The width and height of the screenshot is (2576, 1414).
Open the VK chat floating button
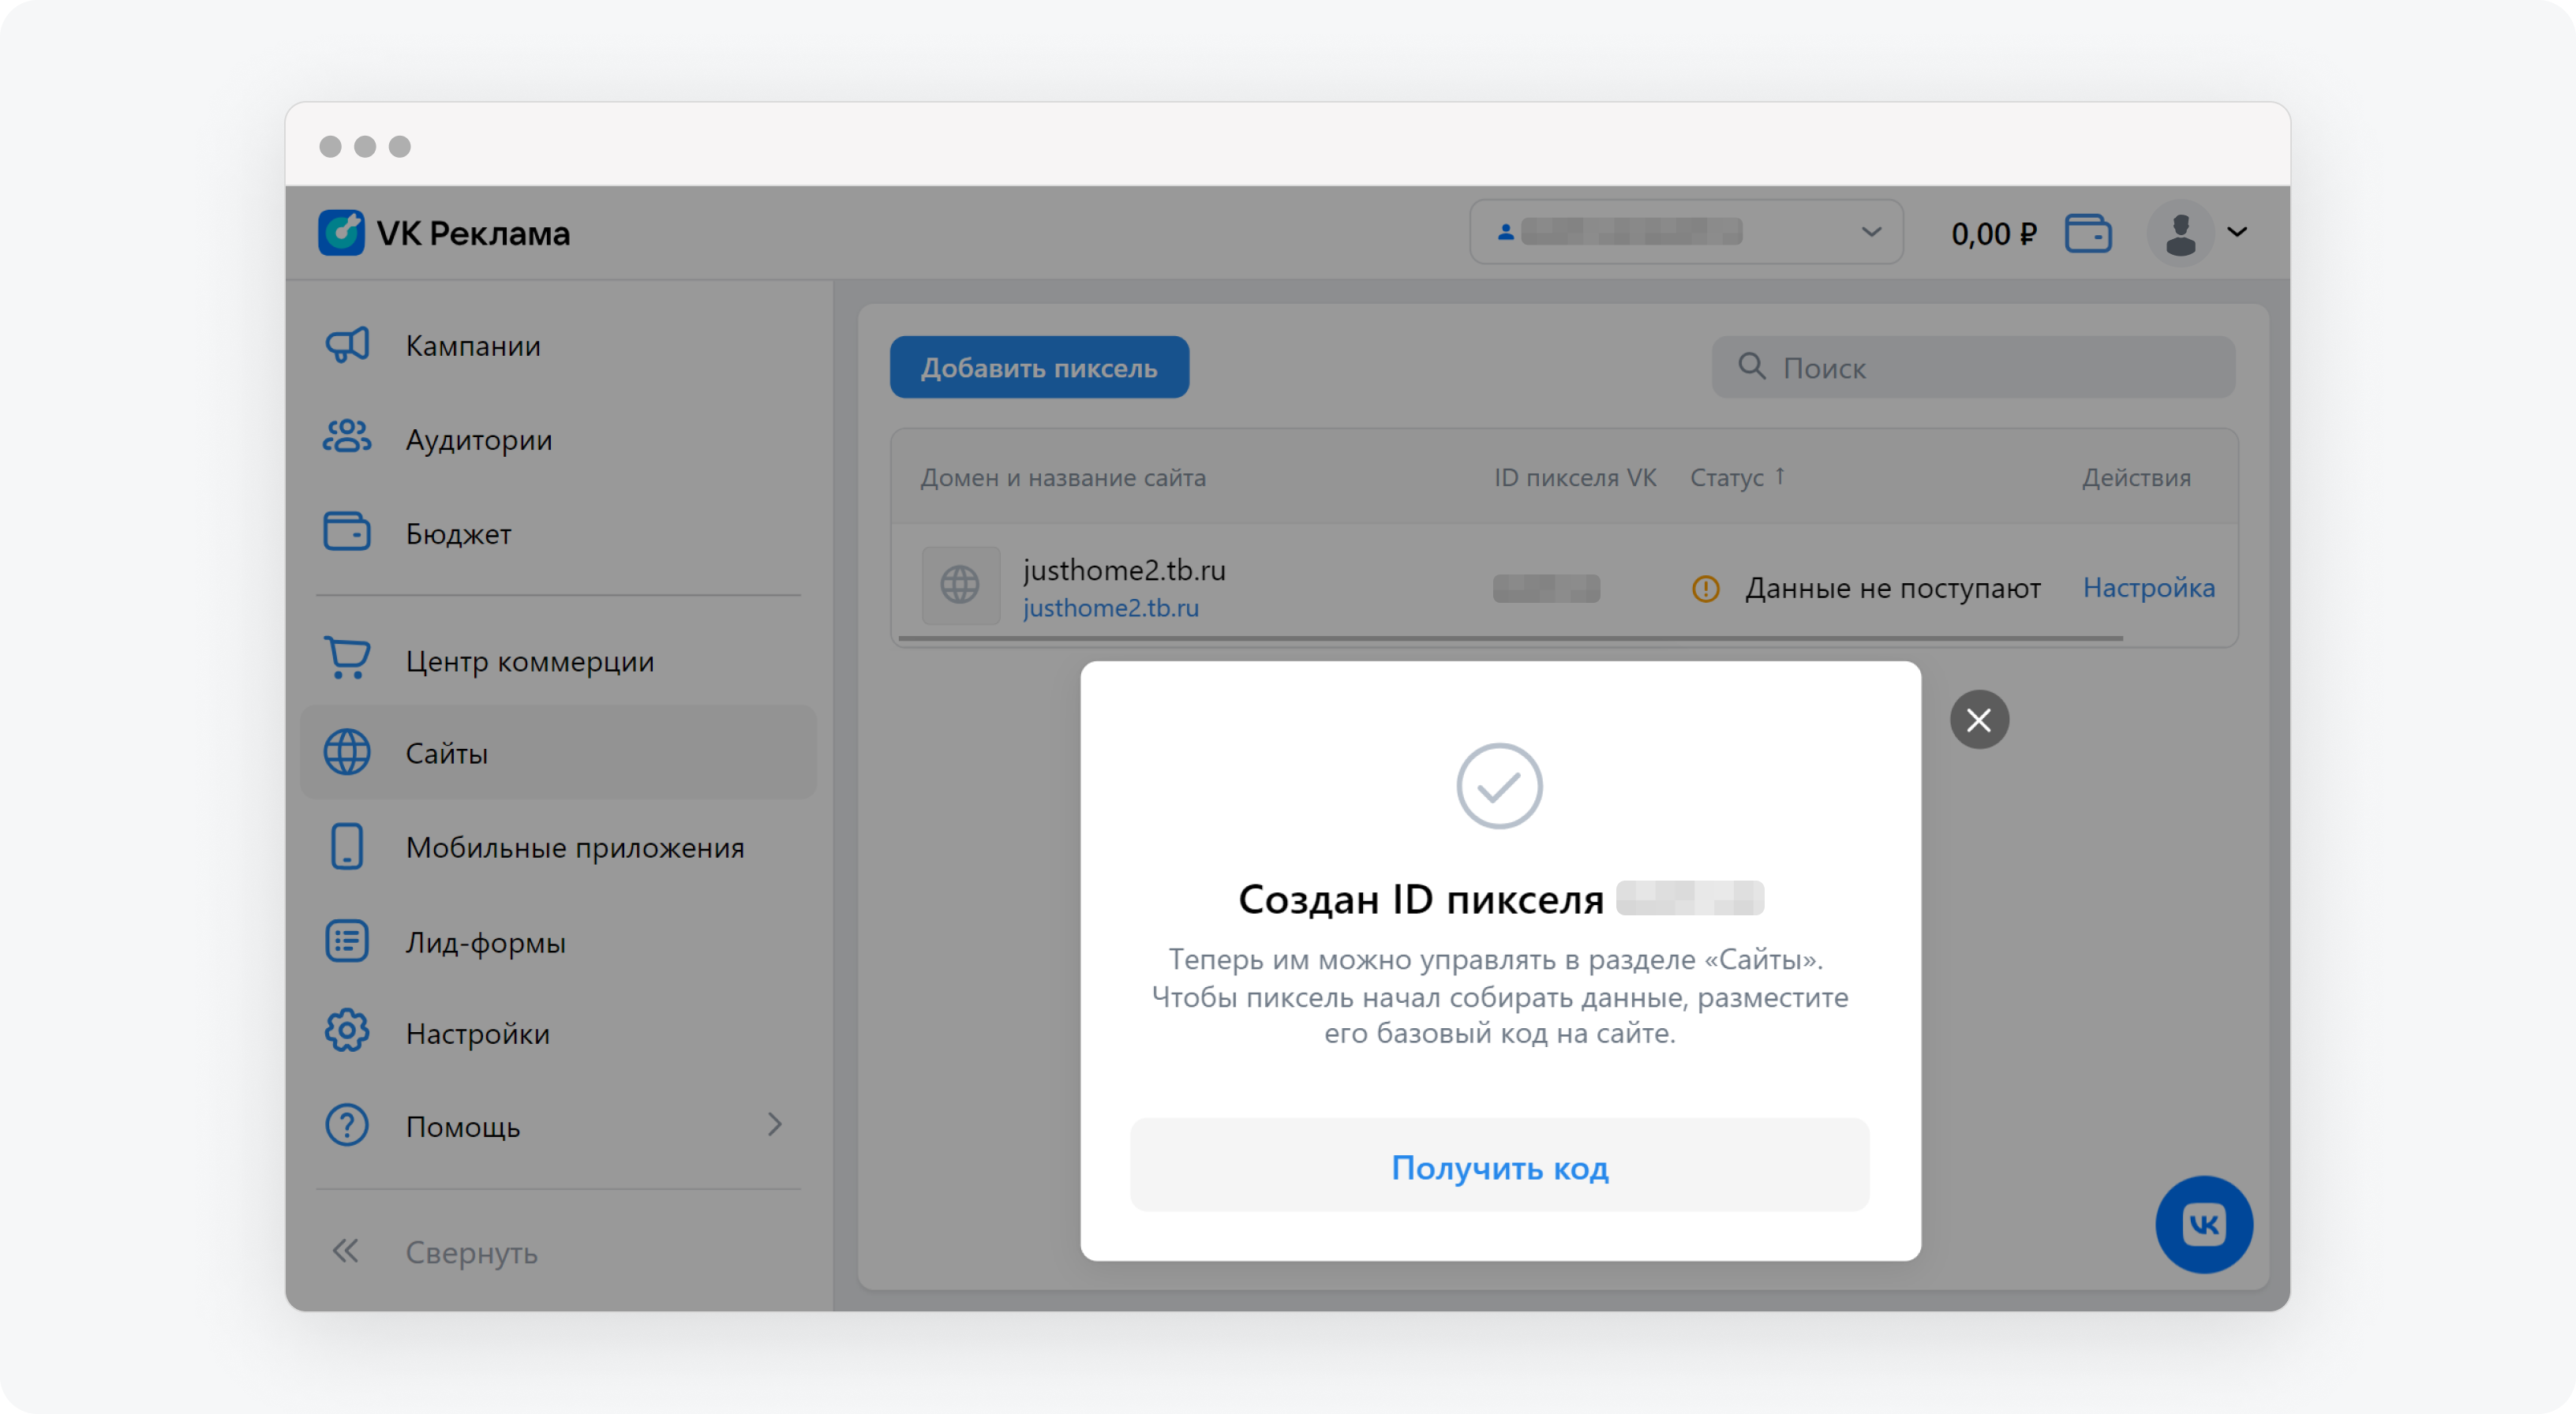(2203, 1224)
